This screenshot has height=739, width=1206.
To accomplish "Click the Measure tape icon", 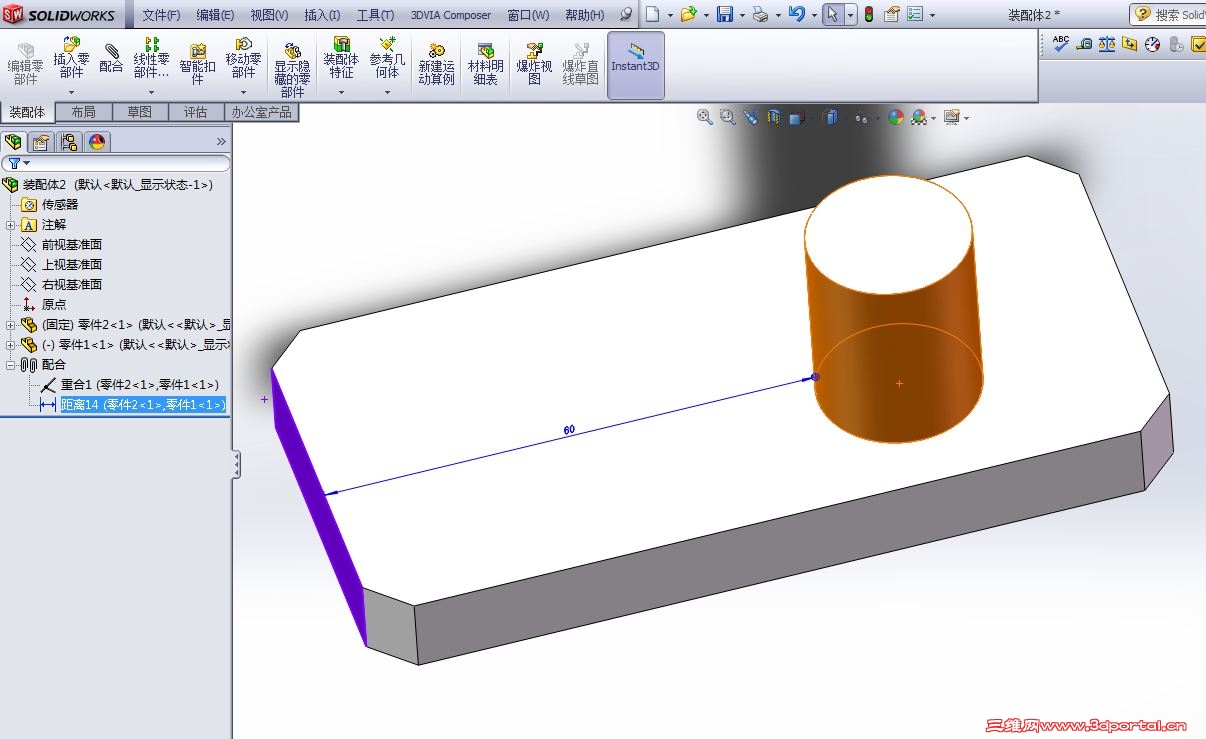I will (1084, 44).
